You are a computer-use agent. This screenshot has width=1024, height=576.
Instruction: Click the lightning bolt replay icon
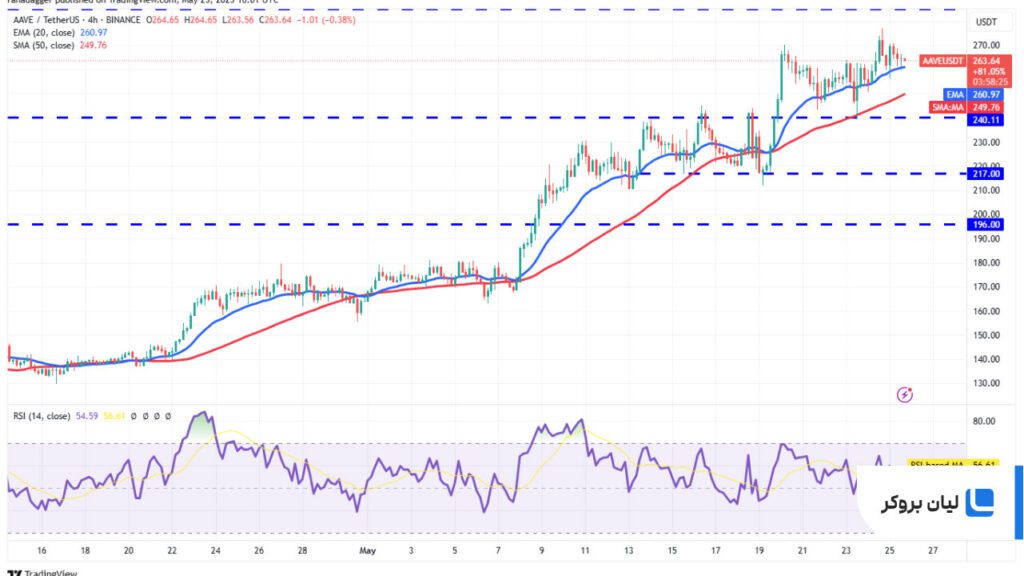point(904,394)
